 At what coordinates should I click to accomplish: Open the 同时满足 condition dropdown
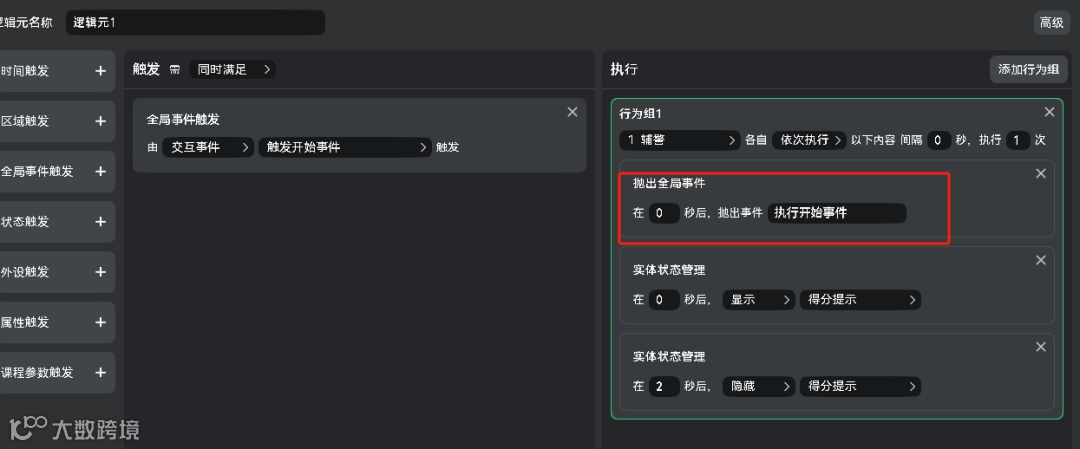pyautogui.click(x=233, y=69)
